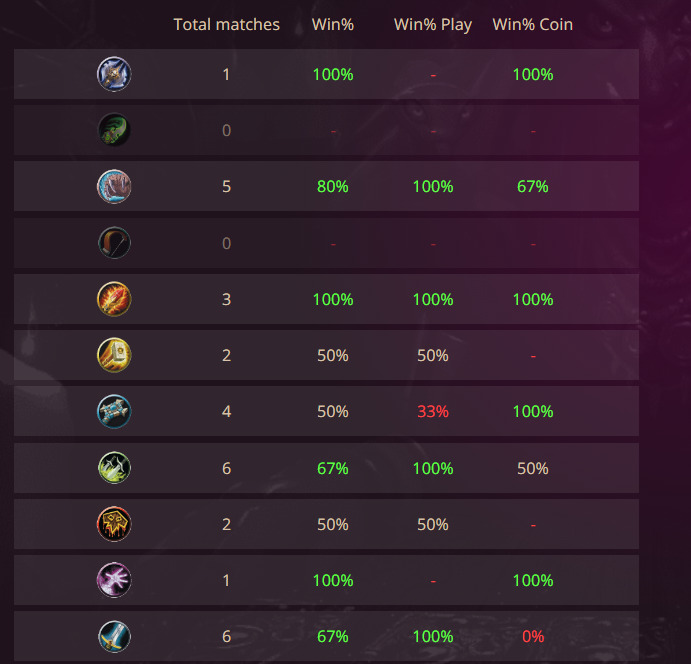
Task: Click the Warlock purple hand icon
Action: point(114,580)
